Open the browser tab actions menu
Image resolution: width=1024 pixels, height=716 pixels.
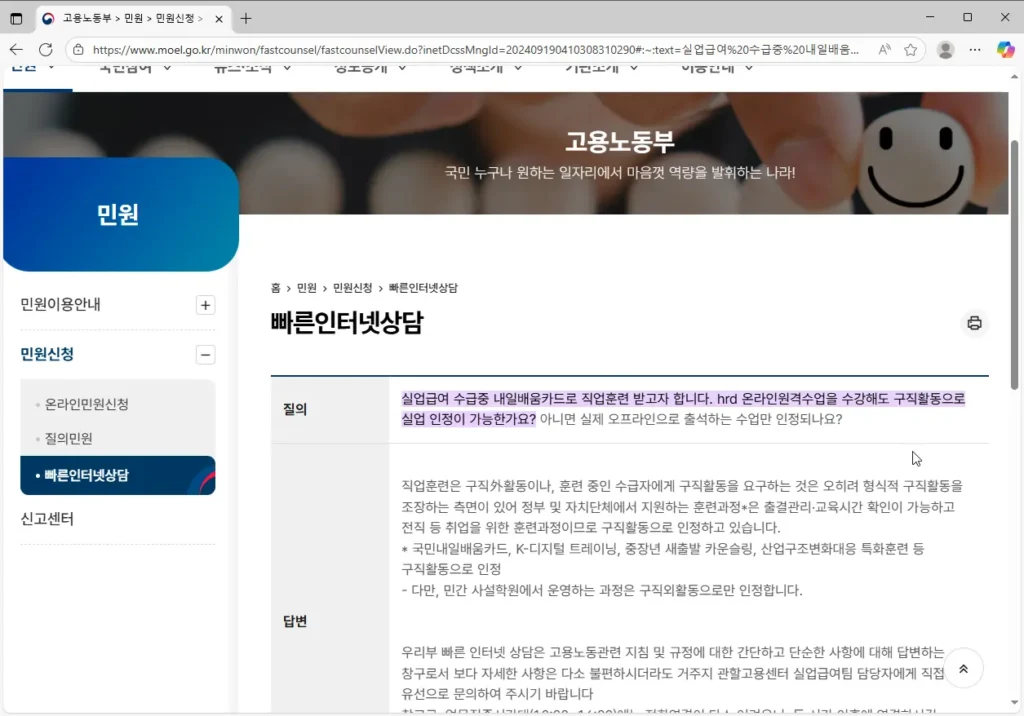pyautogui.click(x=16, y=18)
